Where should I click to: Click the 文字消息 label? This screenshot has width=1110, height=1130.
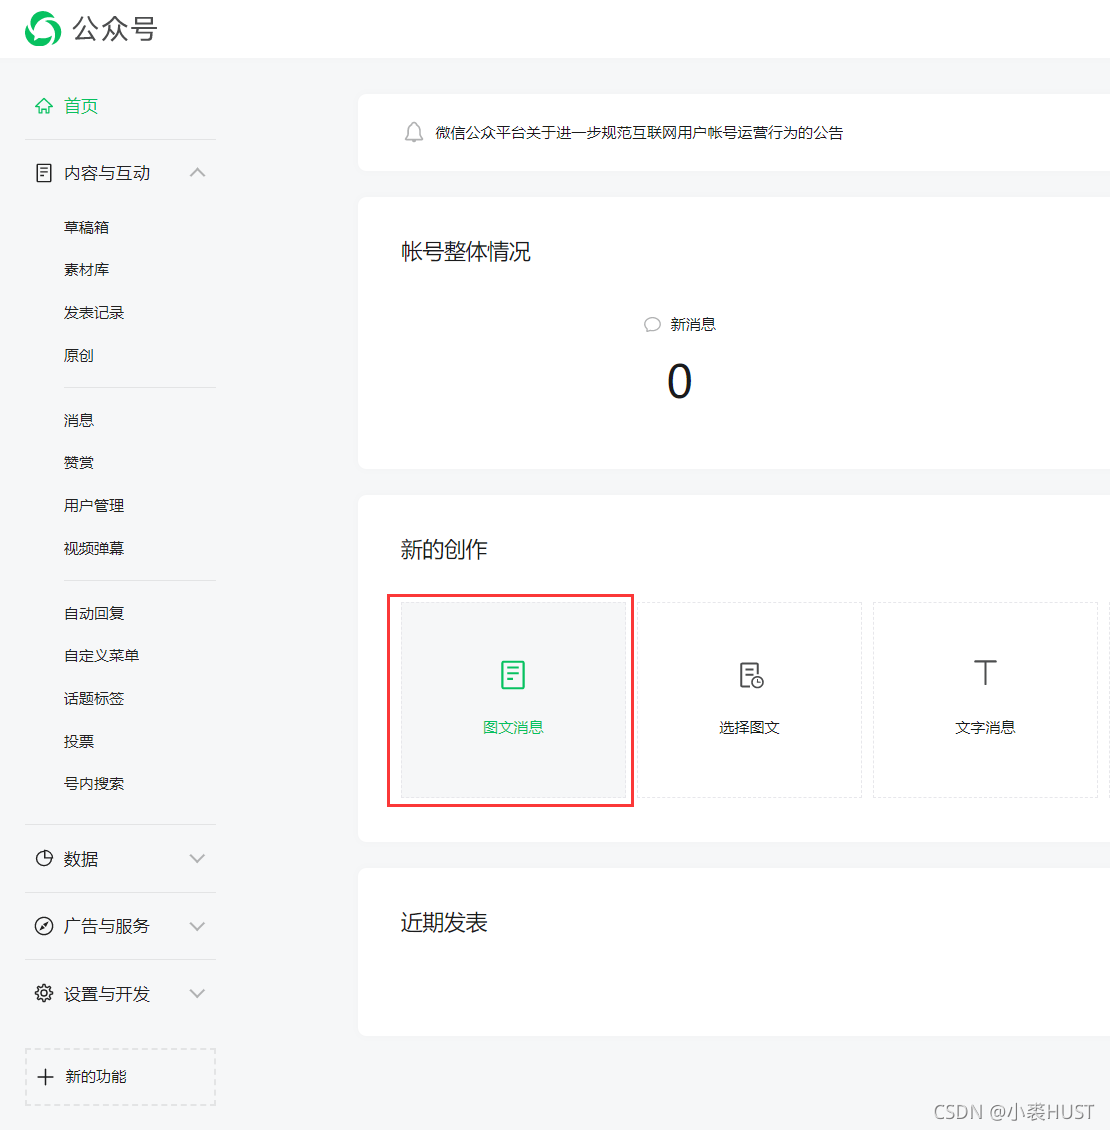tap(985, 727)
